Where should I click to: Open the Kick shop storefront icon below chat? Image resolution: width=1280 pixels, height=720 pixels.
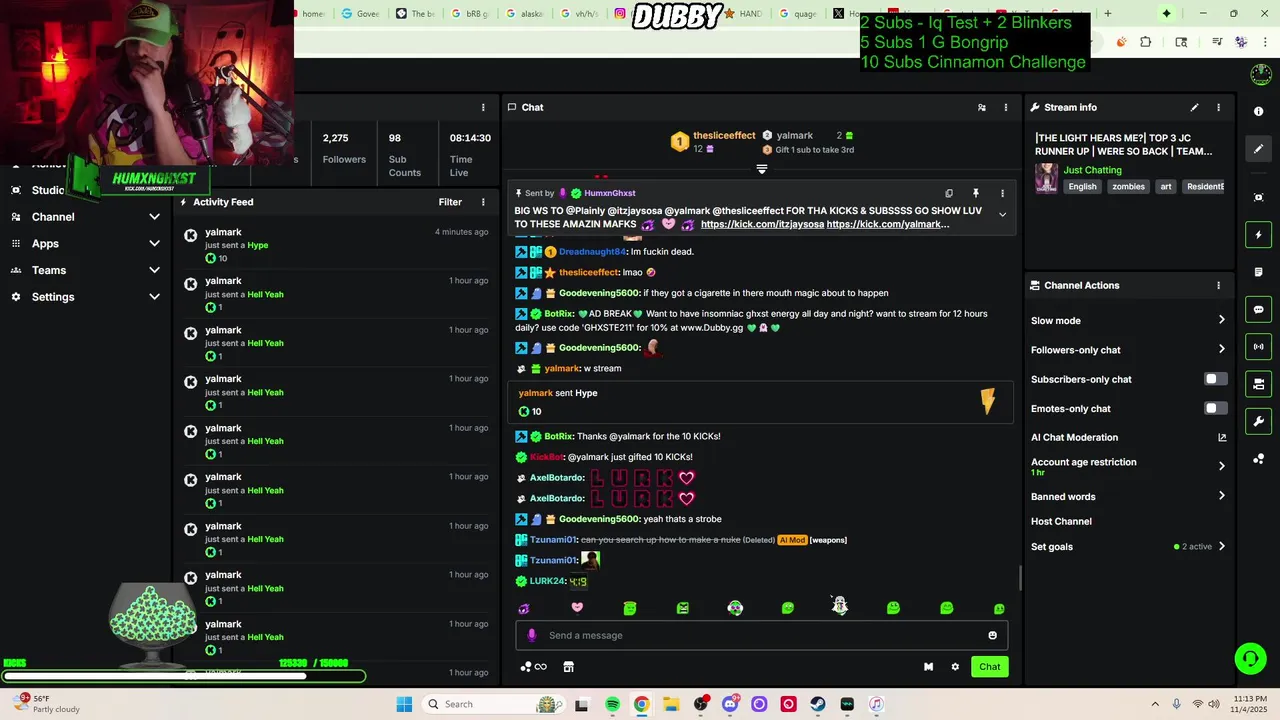(x=568, y=667)
